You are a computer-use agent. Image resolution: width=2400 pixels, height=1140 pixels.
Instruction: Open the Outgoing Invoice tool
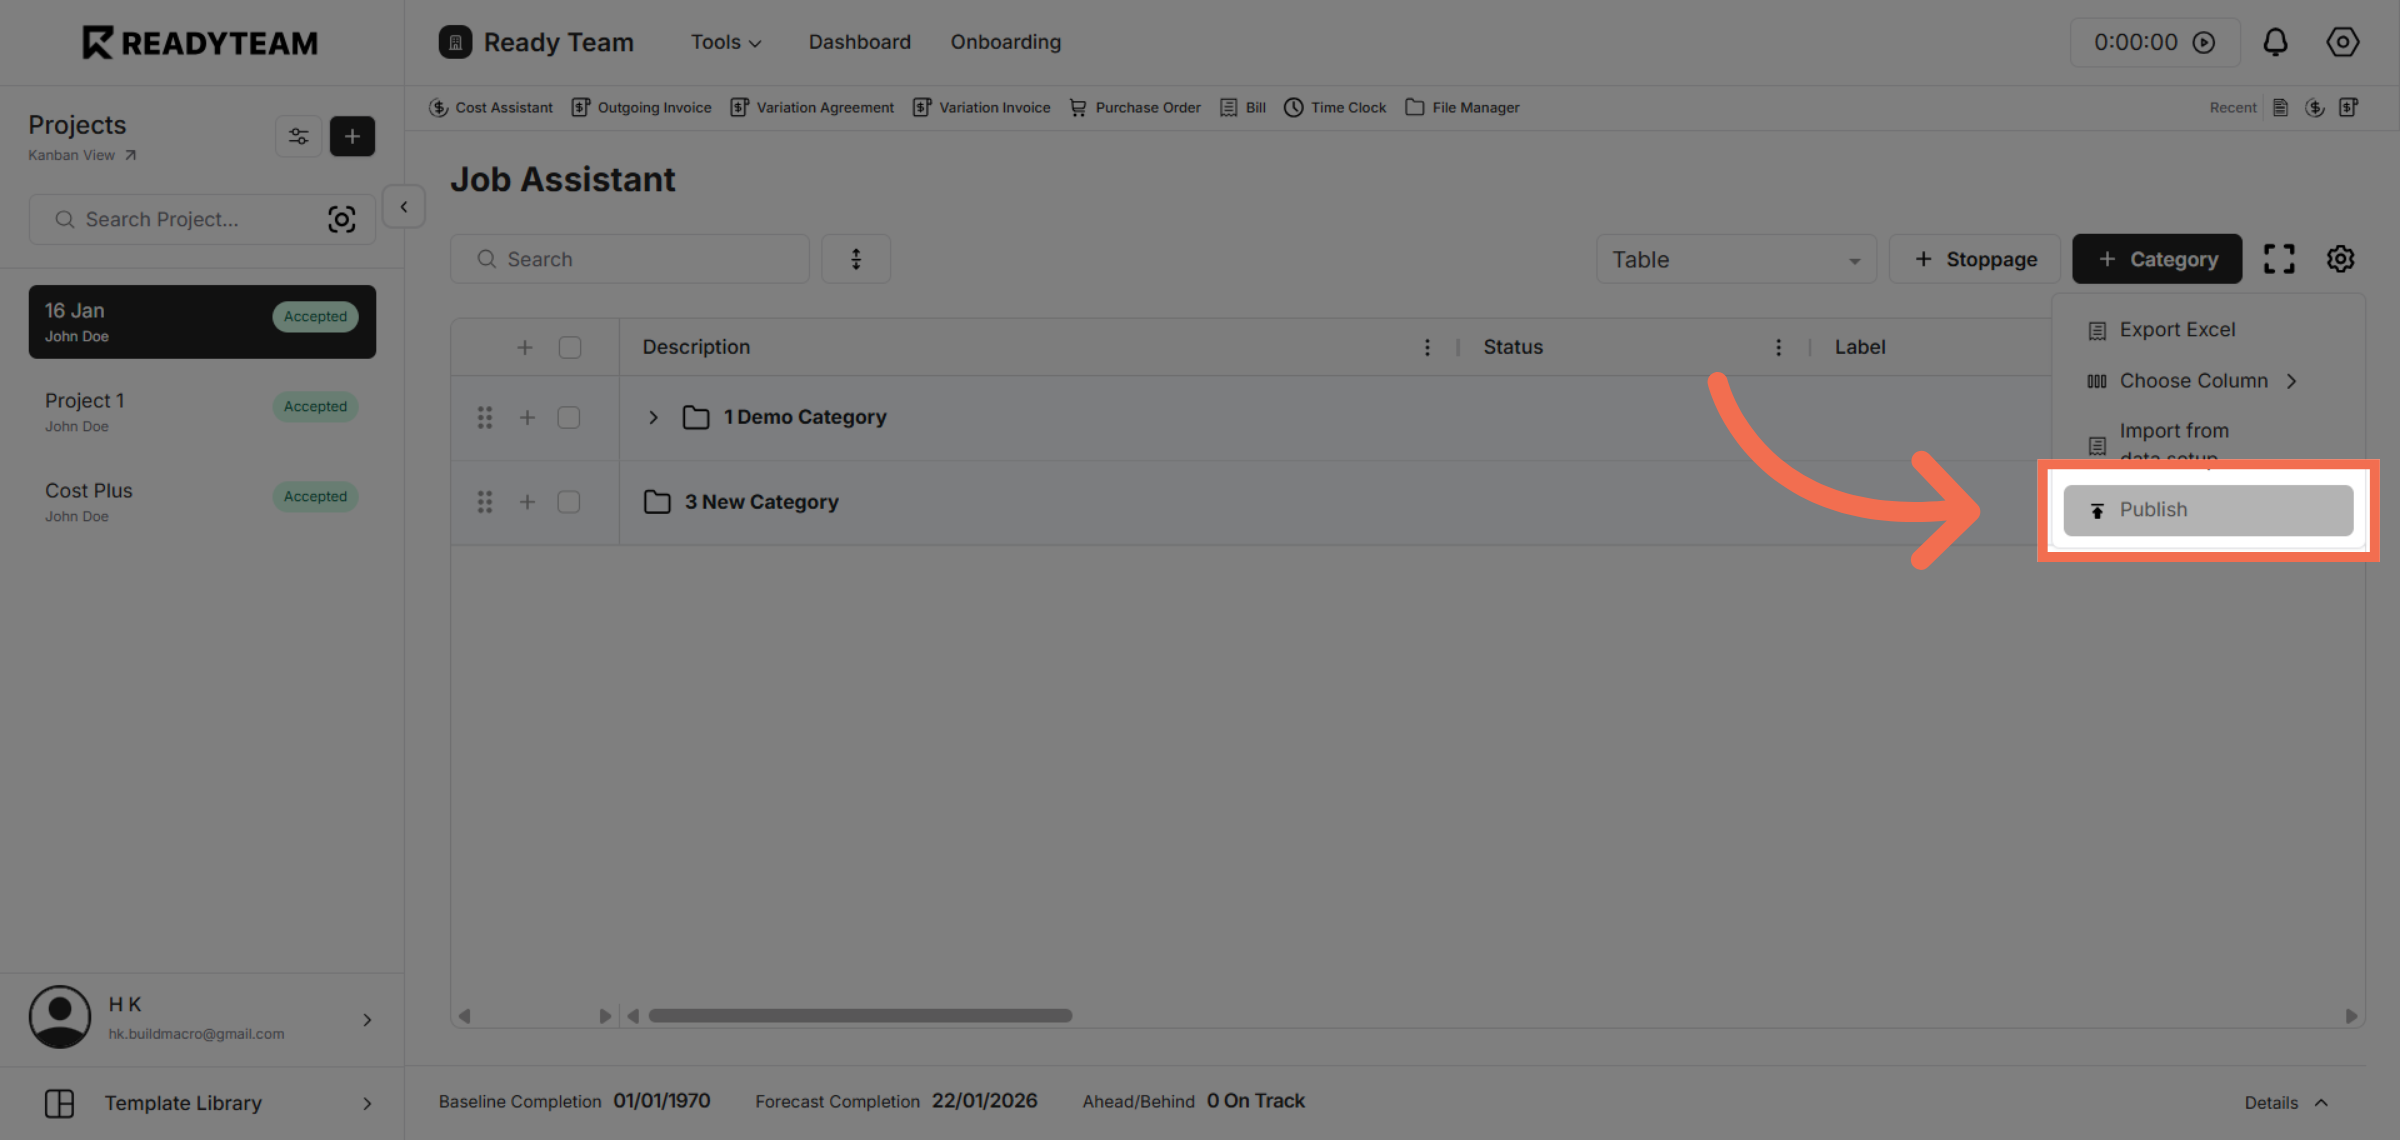(641, 107)
